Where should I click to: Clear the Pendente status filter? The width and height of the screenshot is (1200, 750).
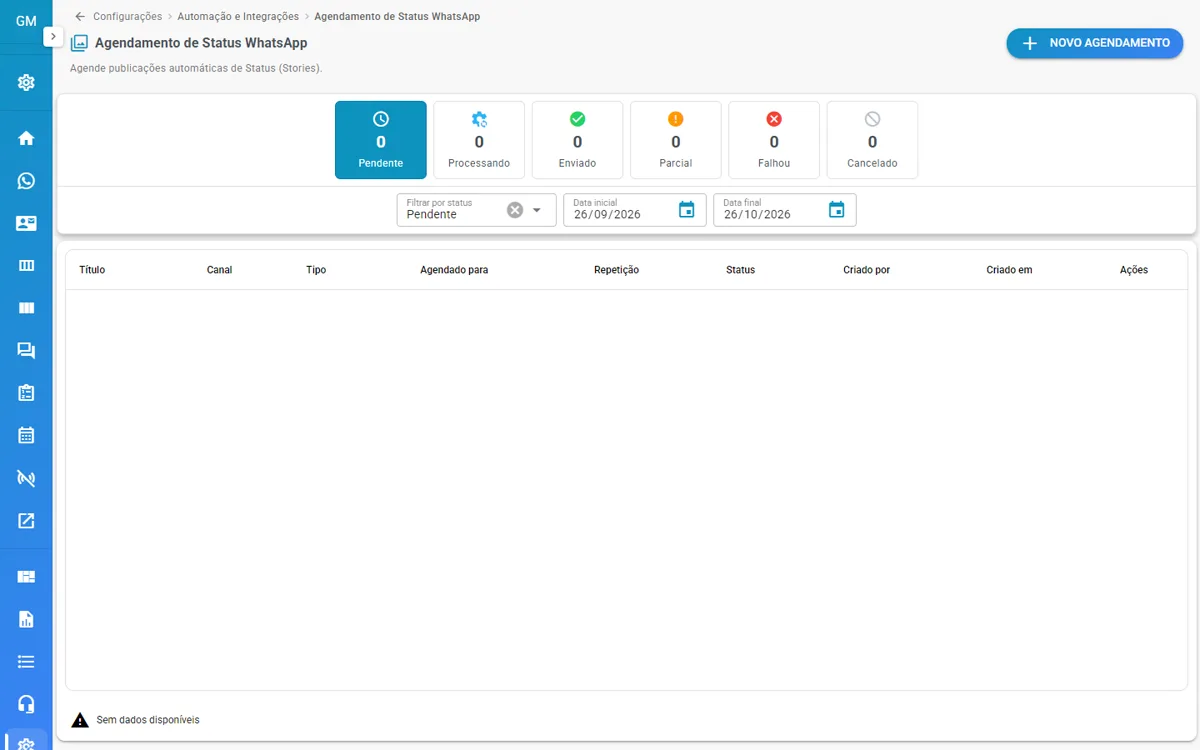coord(514,210)
